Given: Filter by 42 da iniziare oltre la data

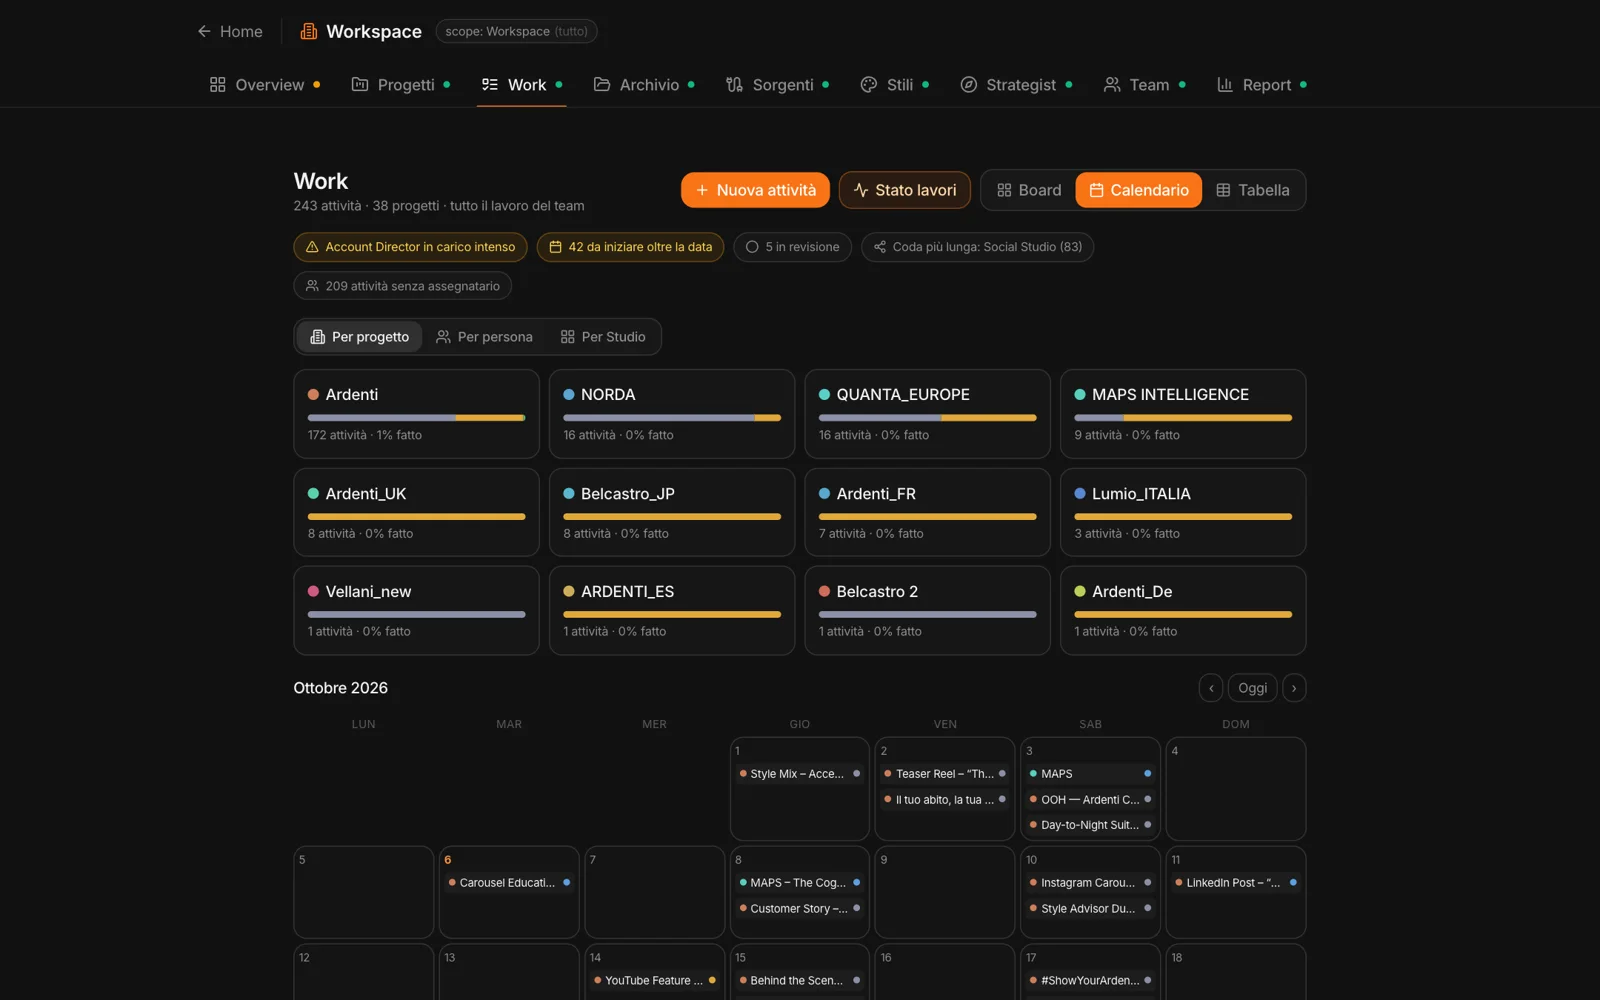Looking at the screenshot, I should 630,247.
